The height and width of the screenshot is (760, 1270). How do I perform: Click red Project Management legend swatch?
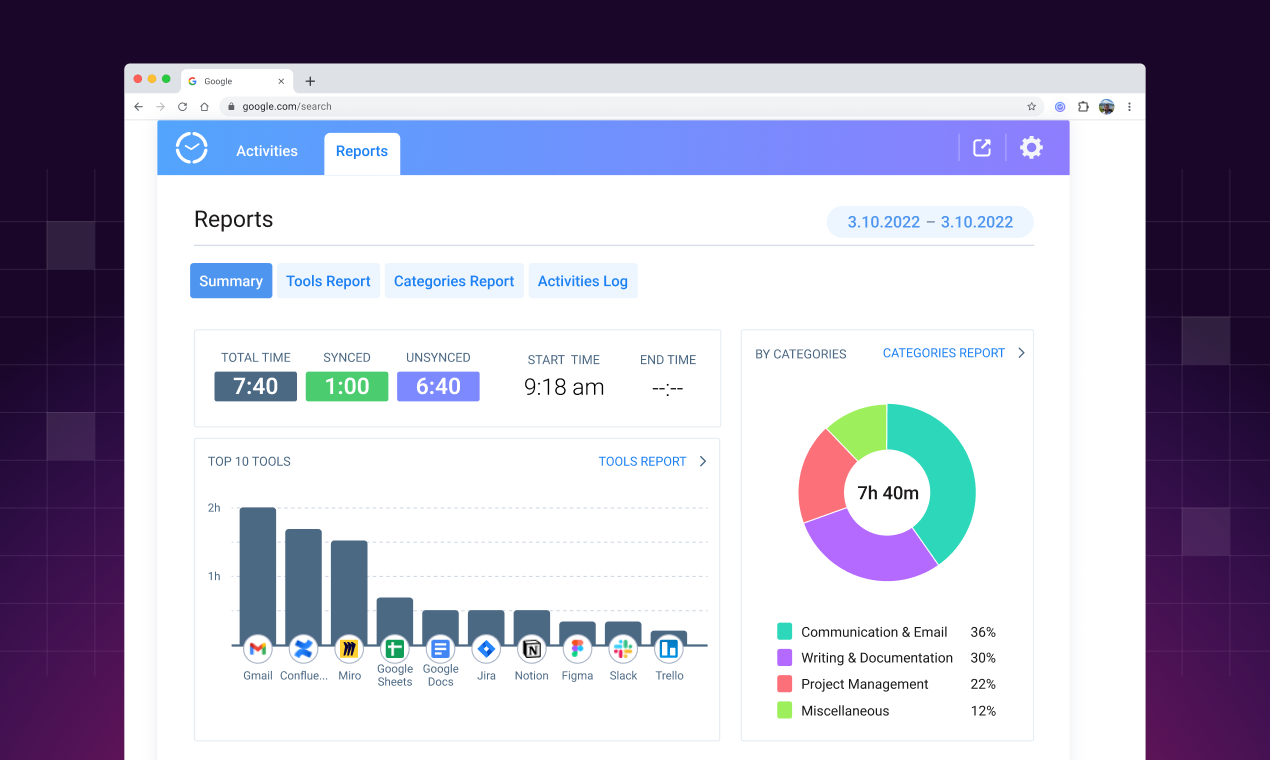pos(785,684)
